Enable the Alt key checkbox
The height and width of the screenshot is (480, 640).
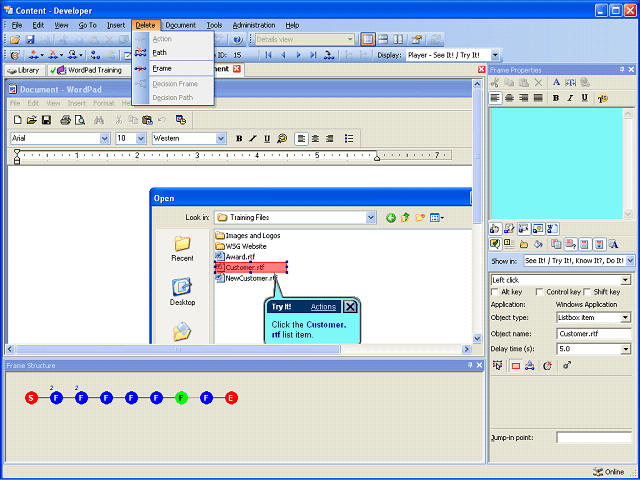click(x=495, y=292)
